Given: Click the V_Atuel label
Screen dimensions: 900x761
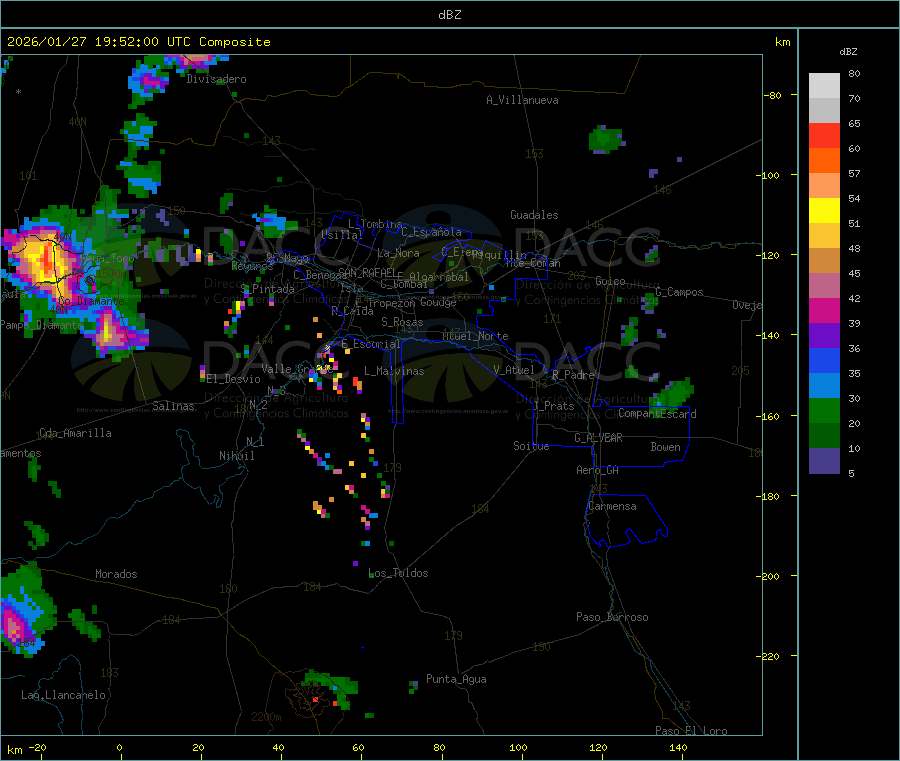Looking at the screenshot, I should pyautogui.click(x=514, y=370).
